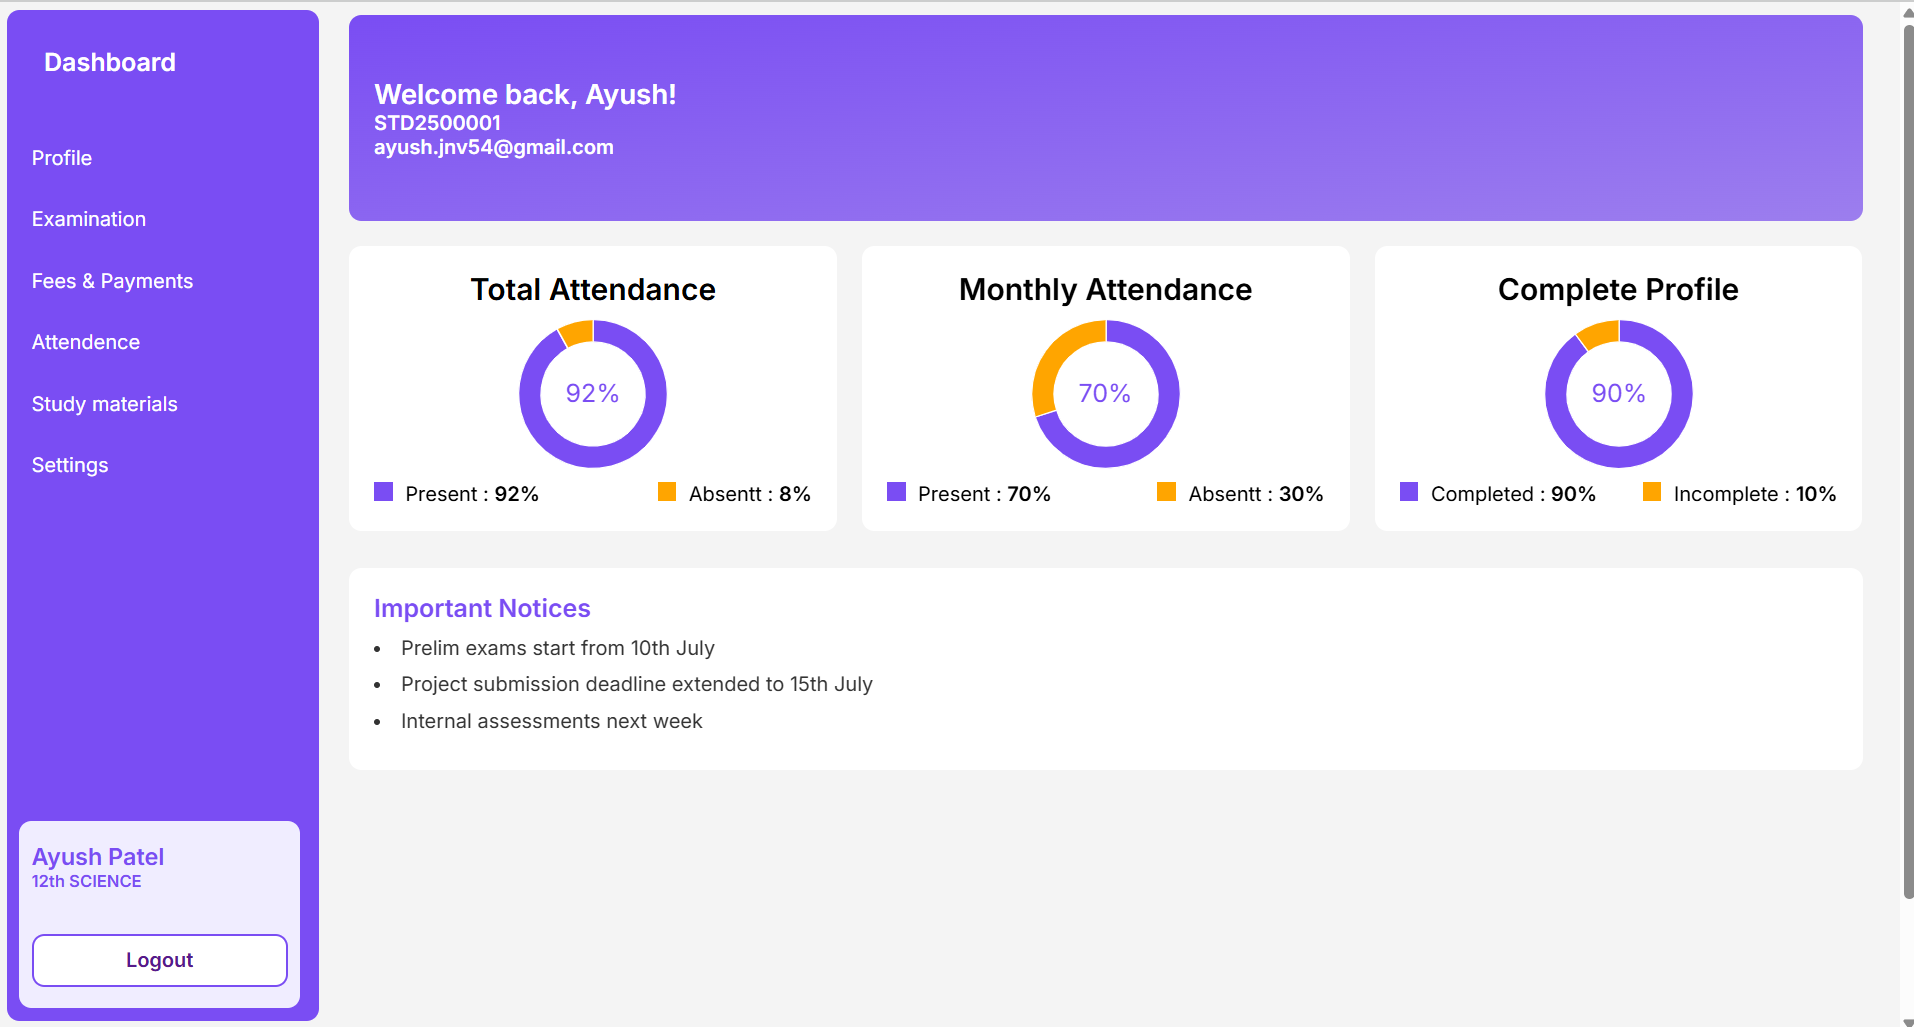This screenshot has width=1914, height=1027.
Task: Open Study materials
Action: (104, 403)
